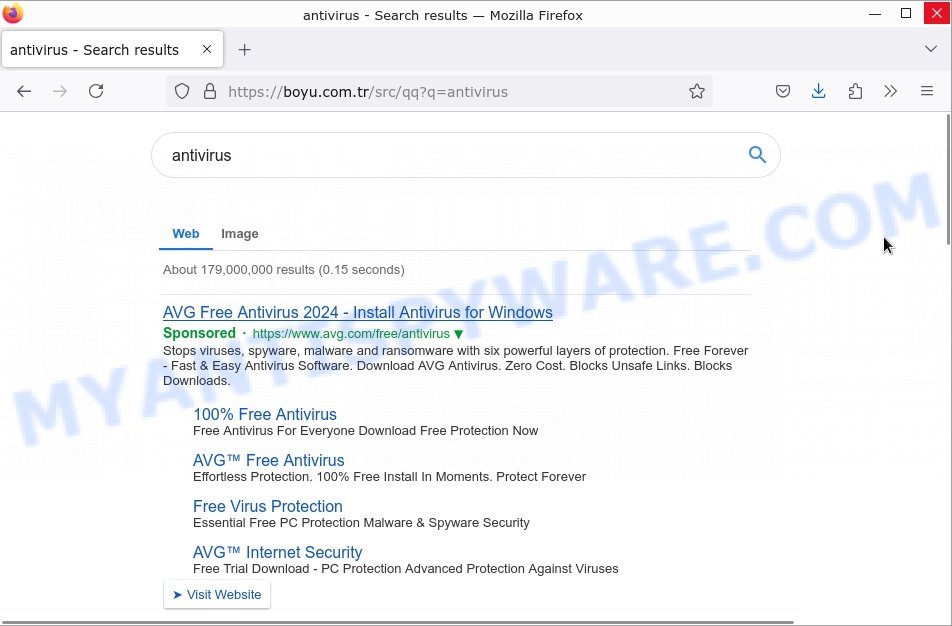Click the Stops viruses, spyware description text
Image resolution: width=952 pixels, height=626 pixels.
point(455,366)
